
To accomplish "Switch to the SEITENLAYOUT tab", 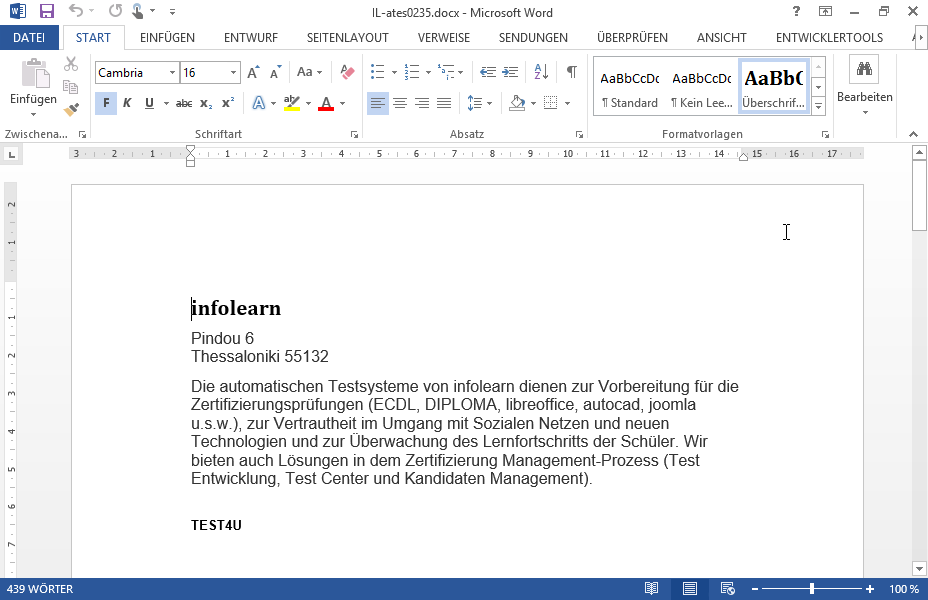I will 347,38.
